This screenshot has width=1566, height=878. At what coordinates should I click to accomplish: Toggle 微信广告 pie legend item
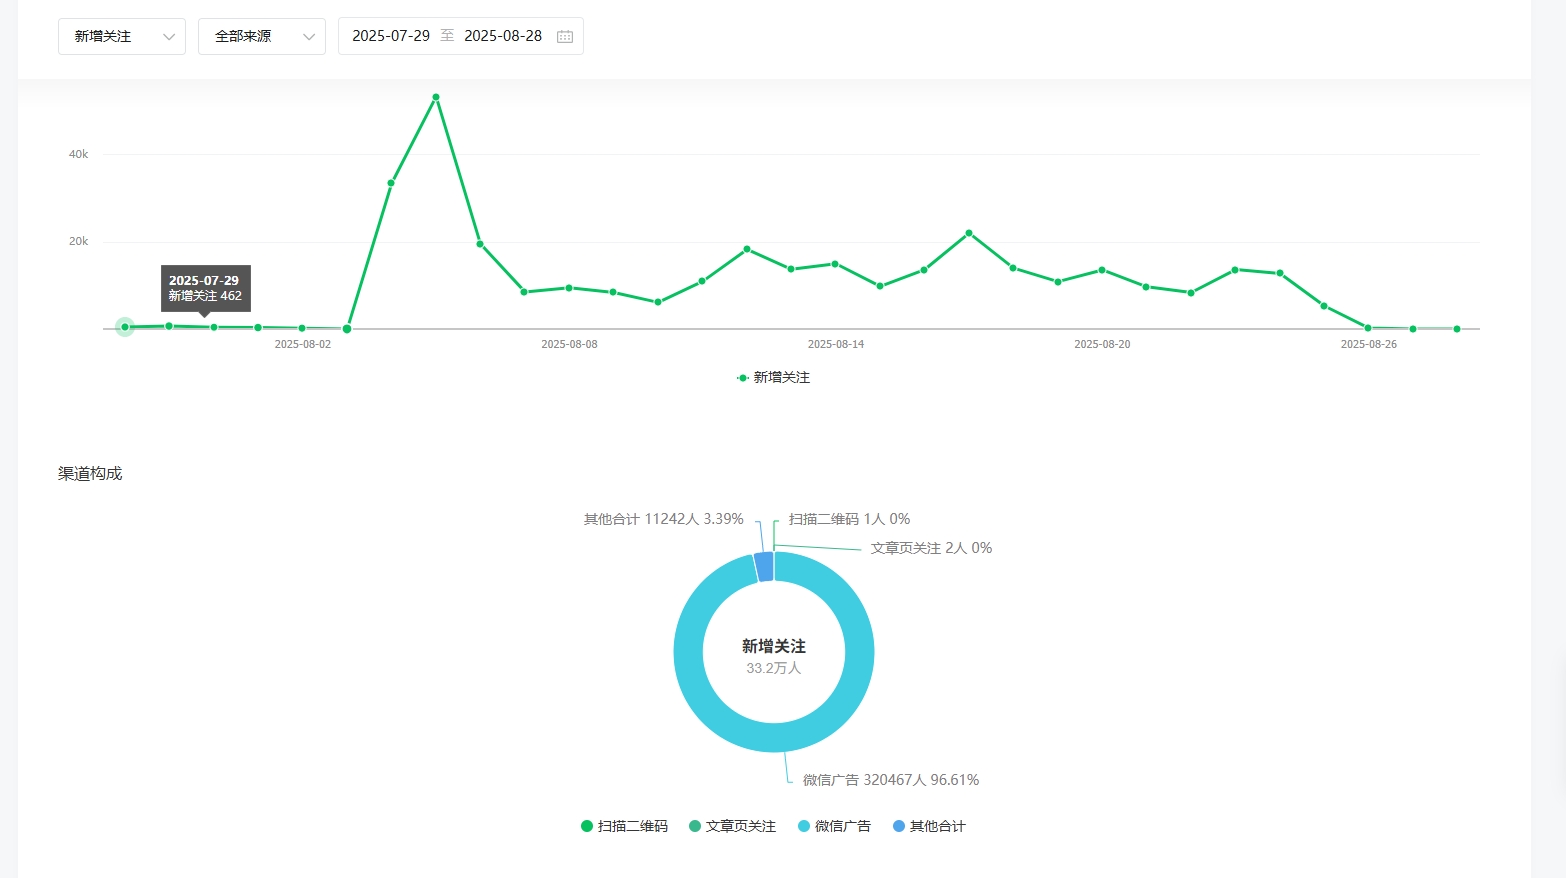[834, 826]
